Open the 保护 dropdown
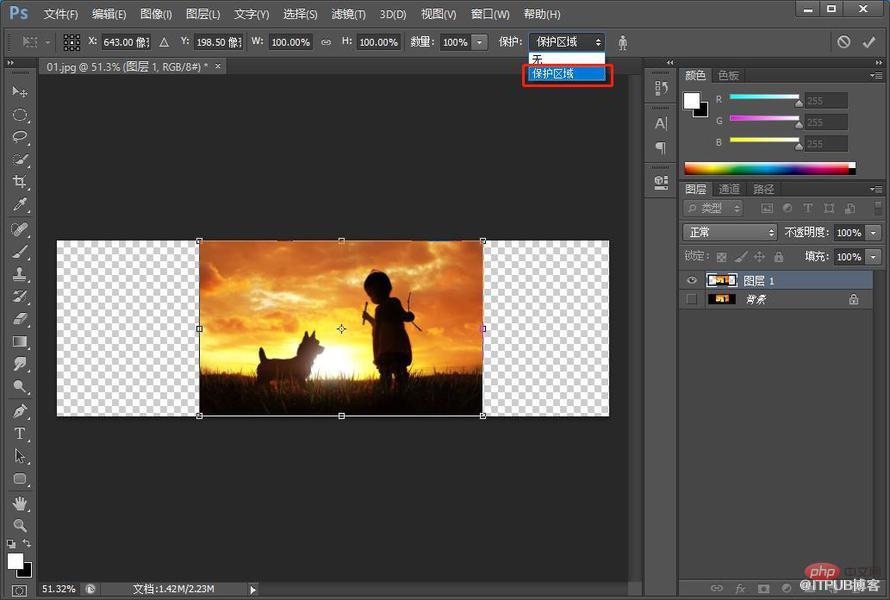This screenshot has width=890, height=600. point(566,42)
